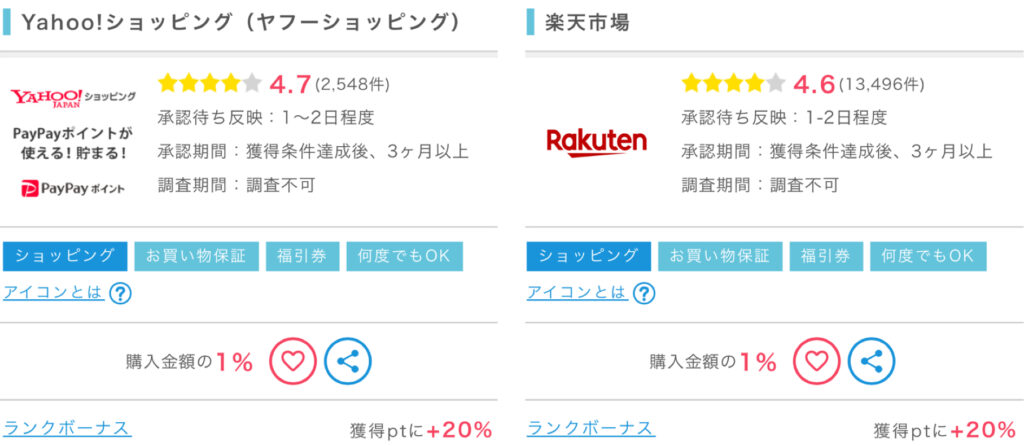Favorite Rakuten Ichiba with the heart icon

(x=816, y=360)
